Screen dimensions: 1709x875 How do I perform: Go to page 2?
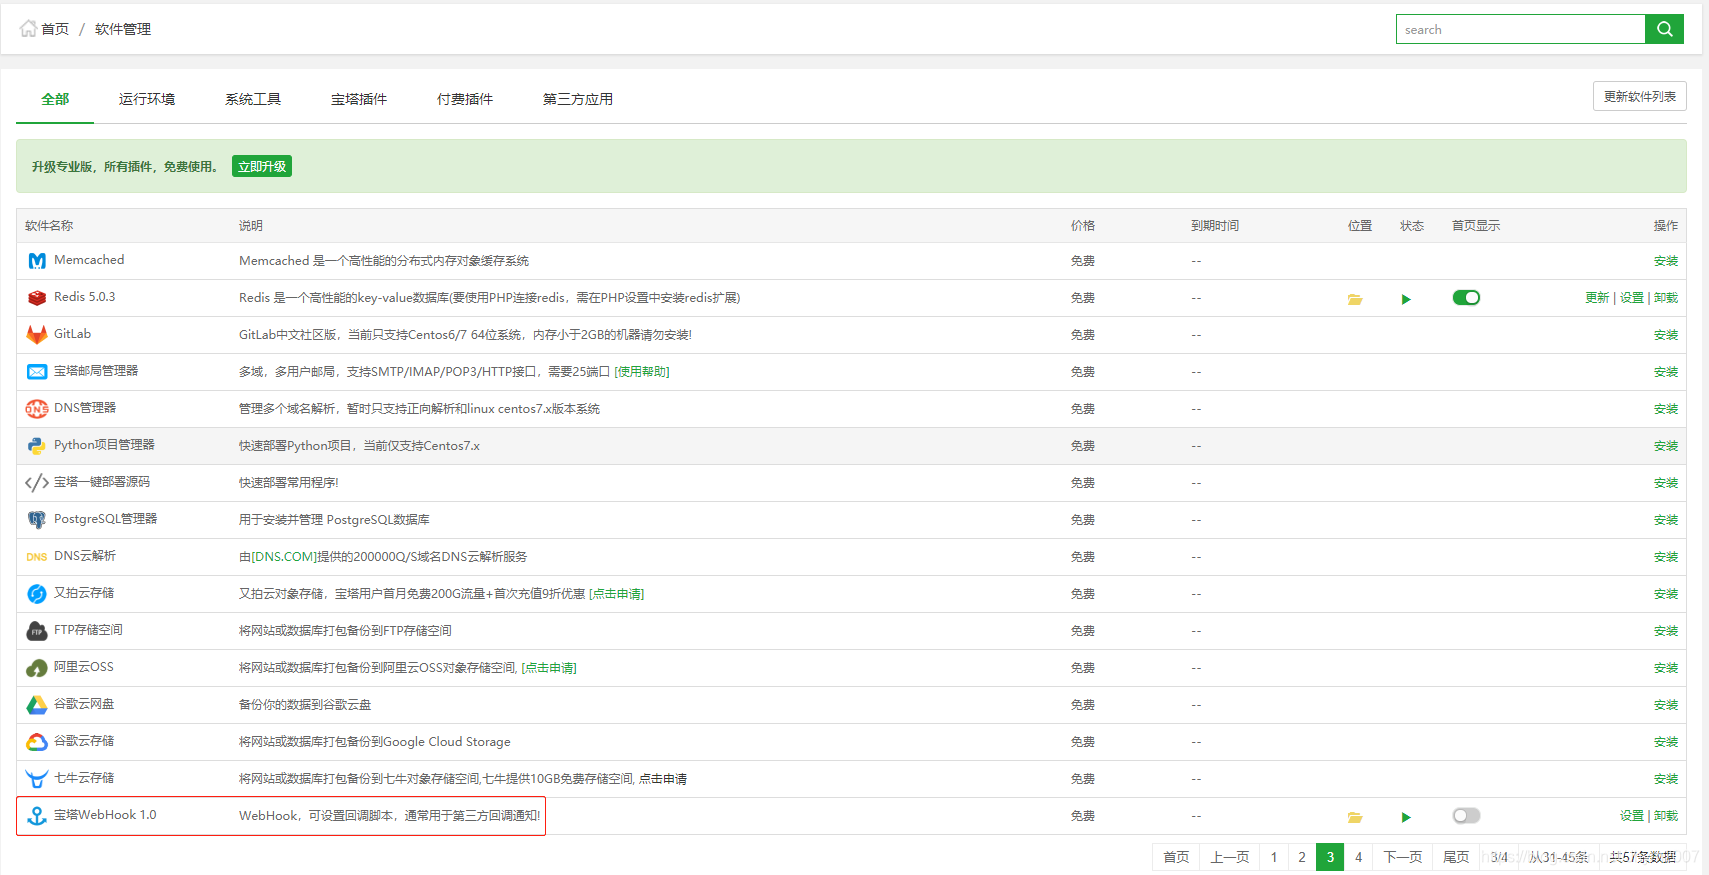1302,857
